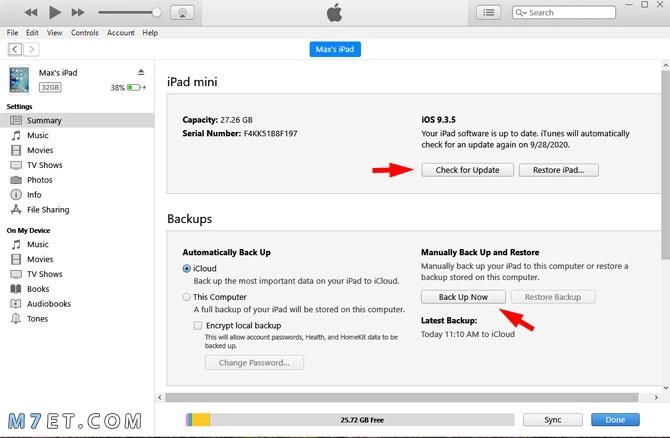This screenshot has height=438, width=670.
Task: Open the View menu
Action: [x=55, y=32]
